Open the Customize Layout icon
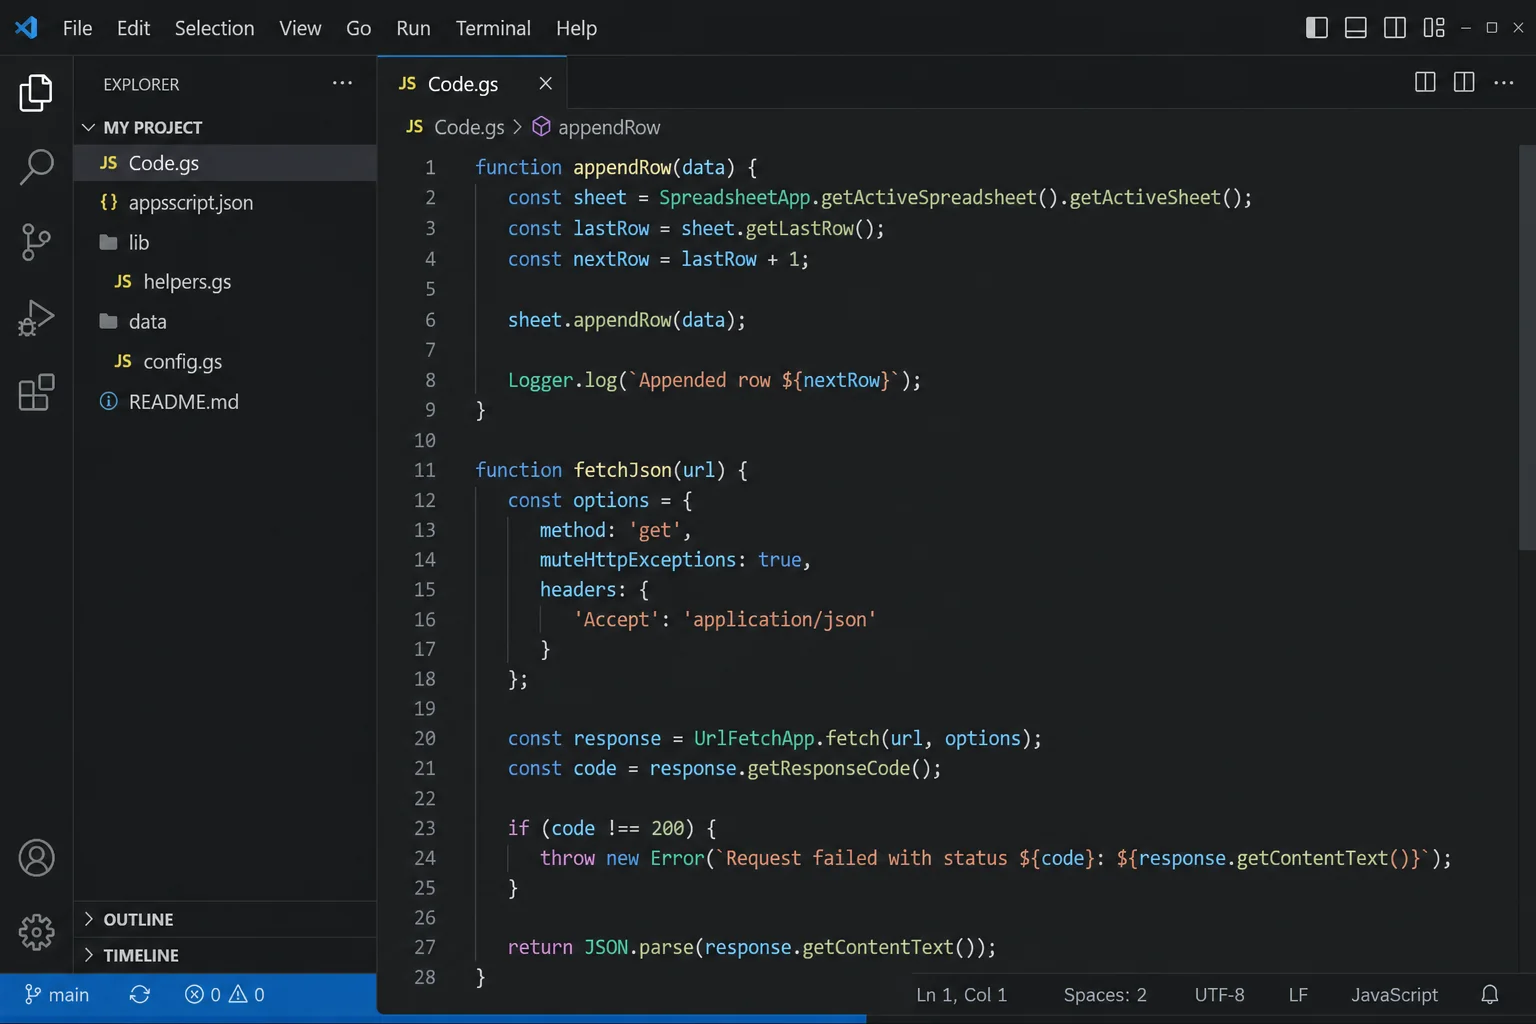Viewport: 1536px width, 1024px height. tap(1434, 28)
